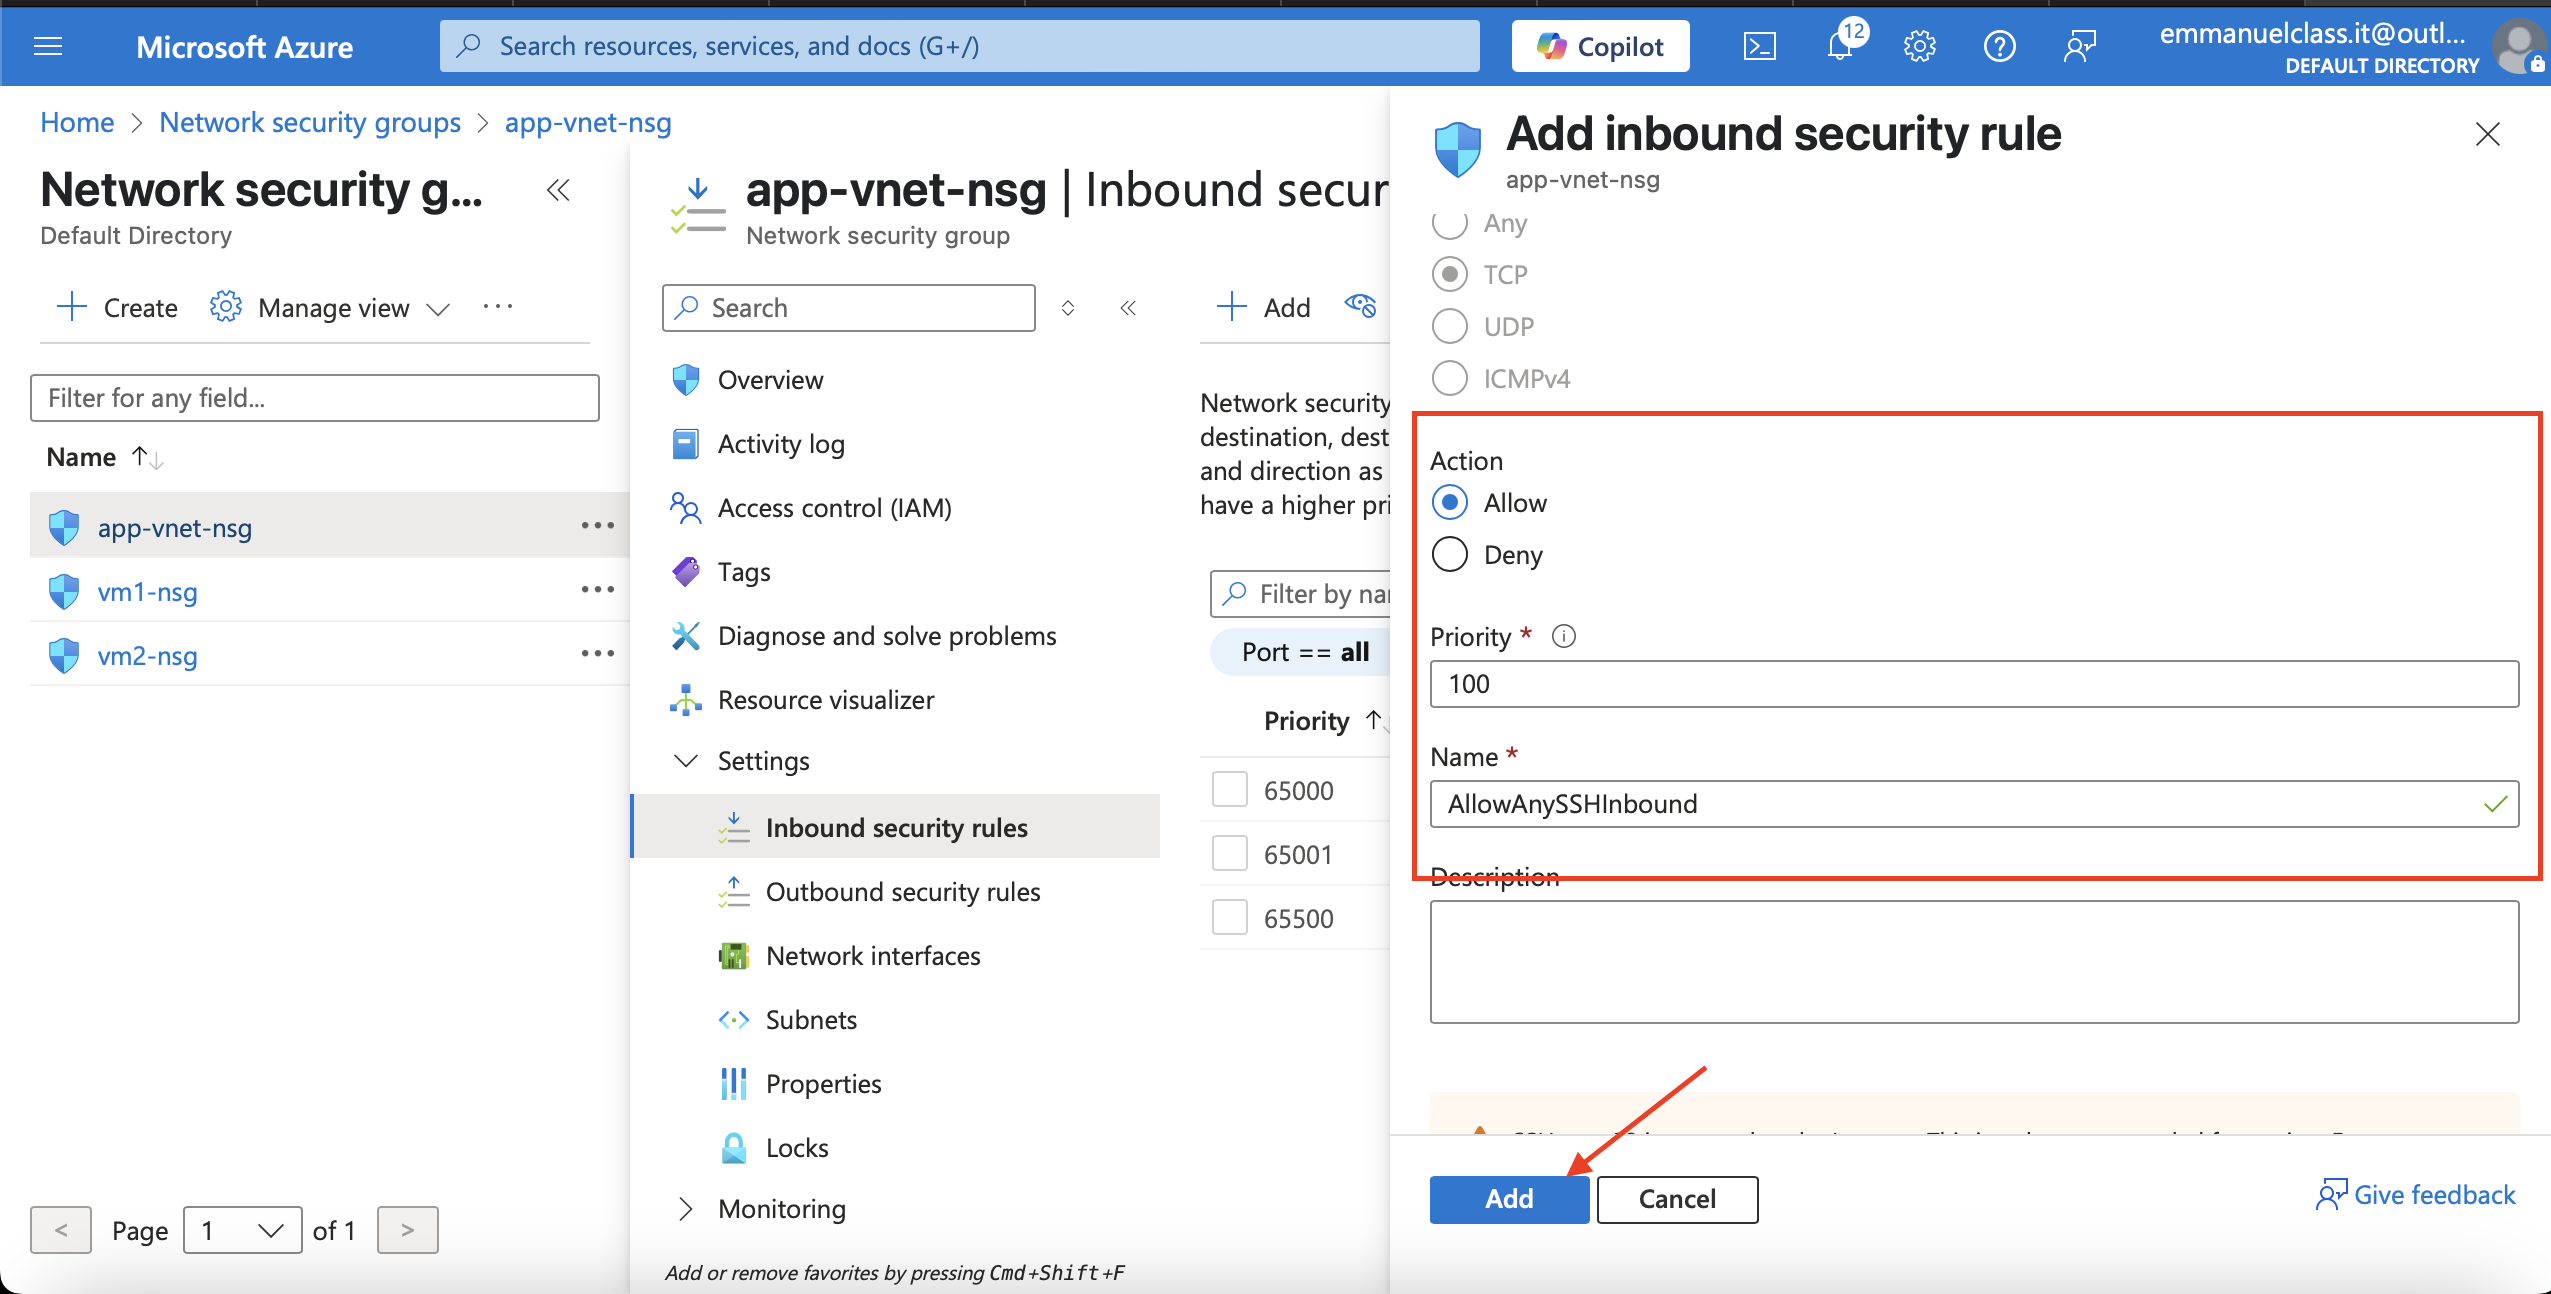The image size is (2551, 1294).
Task: Click the Description text area
Action: tap(1974, 962)
